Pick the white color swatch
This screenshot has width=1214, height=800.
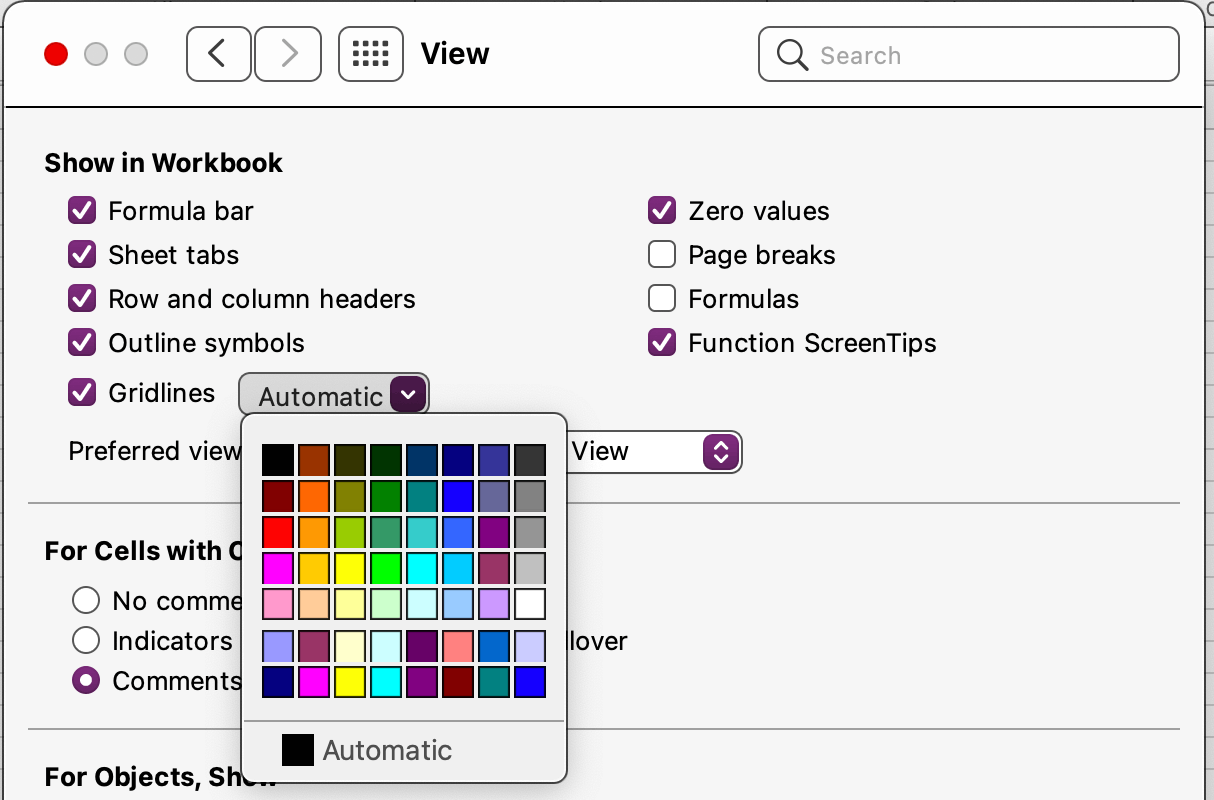tap(530, 604)
